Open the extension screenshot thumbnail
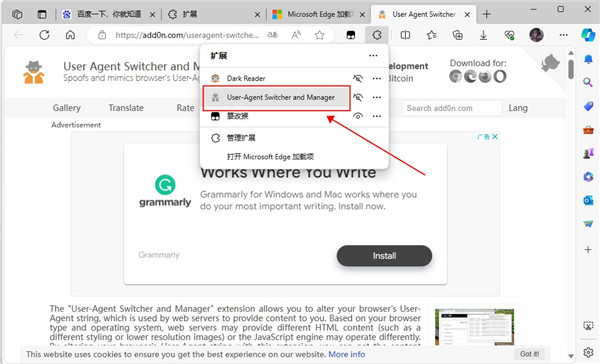 [x=474, y=327]
